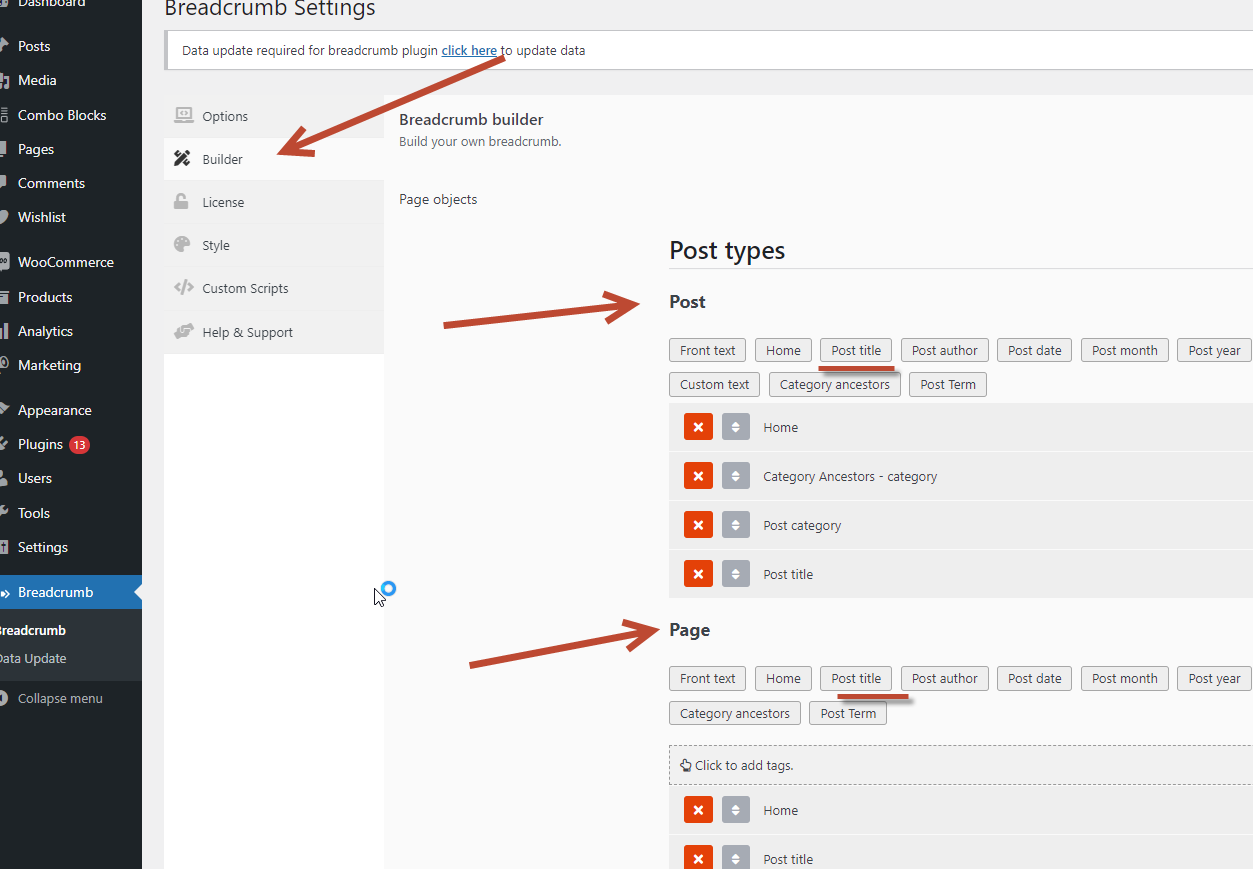
Task: Add Post year tag in Page section
Action: click(x=1214, y=678)
